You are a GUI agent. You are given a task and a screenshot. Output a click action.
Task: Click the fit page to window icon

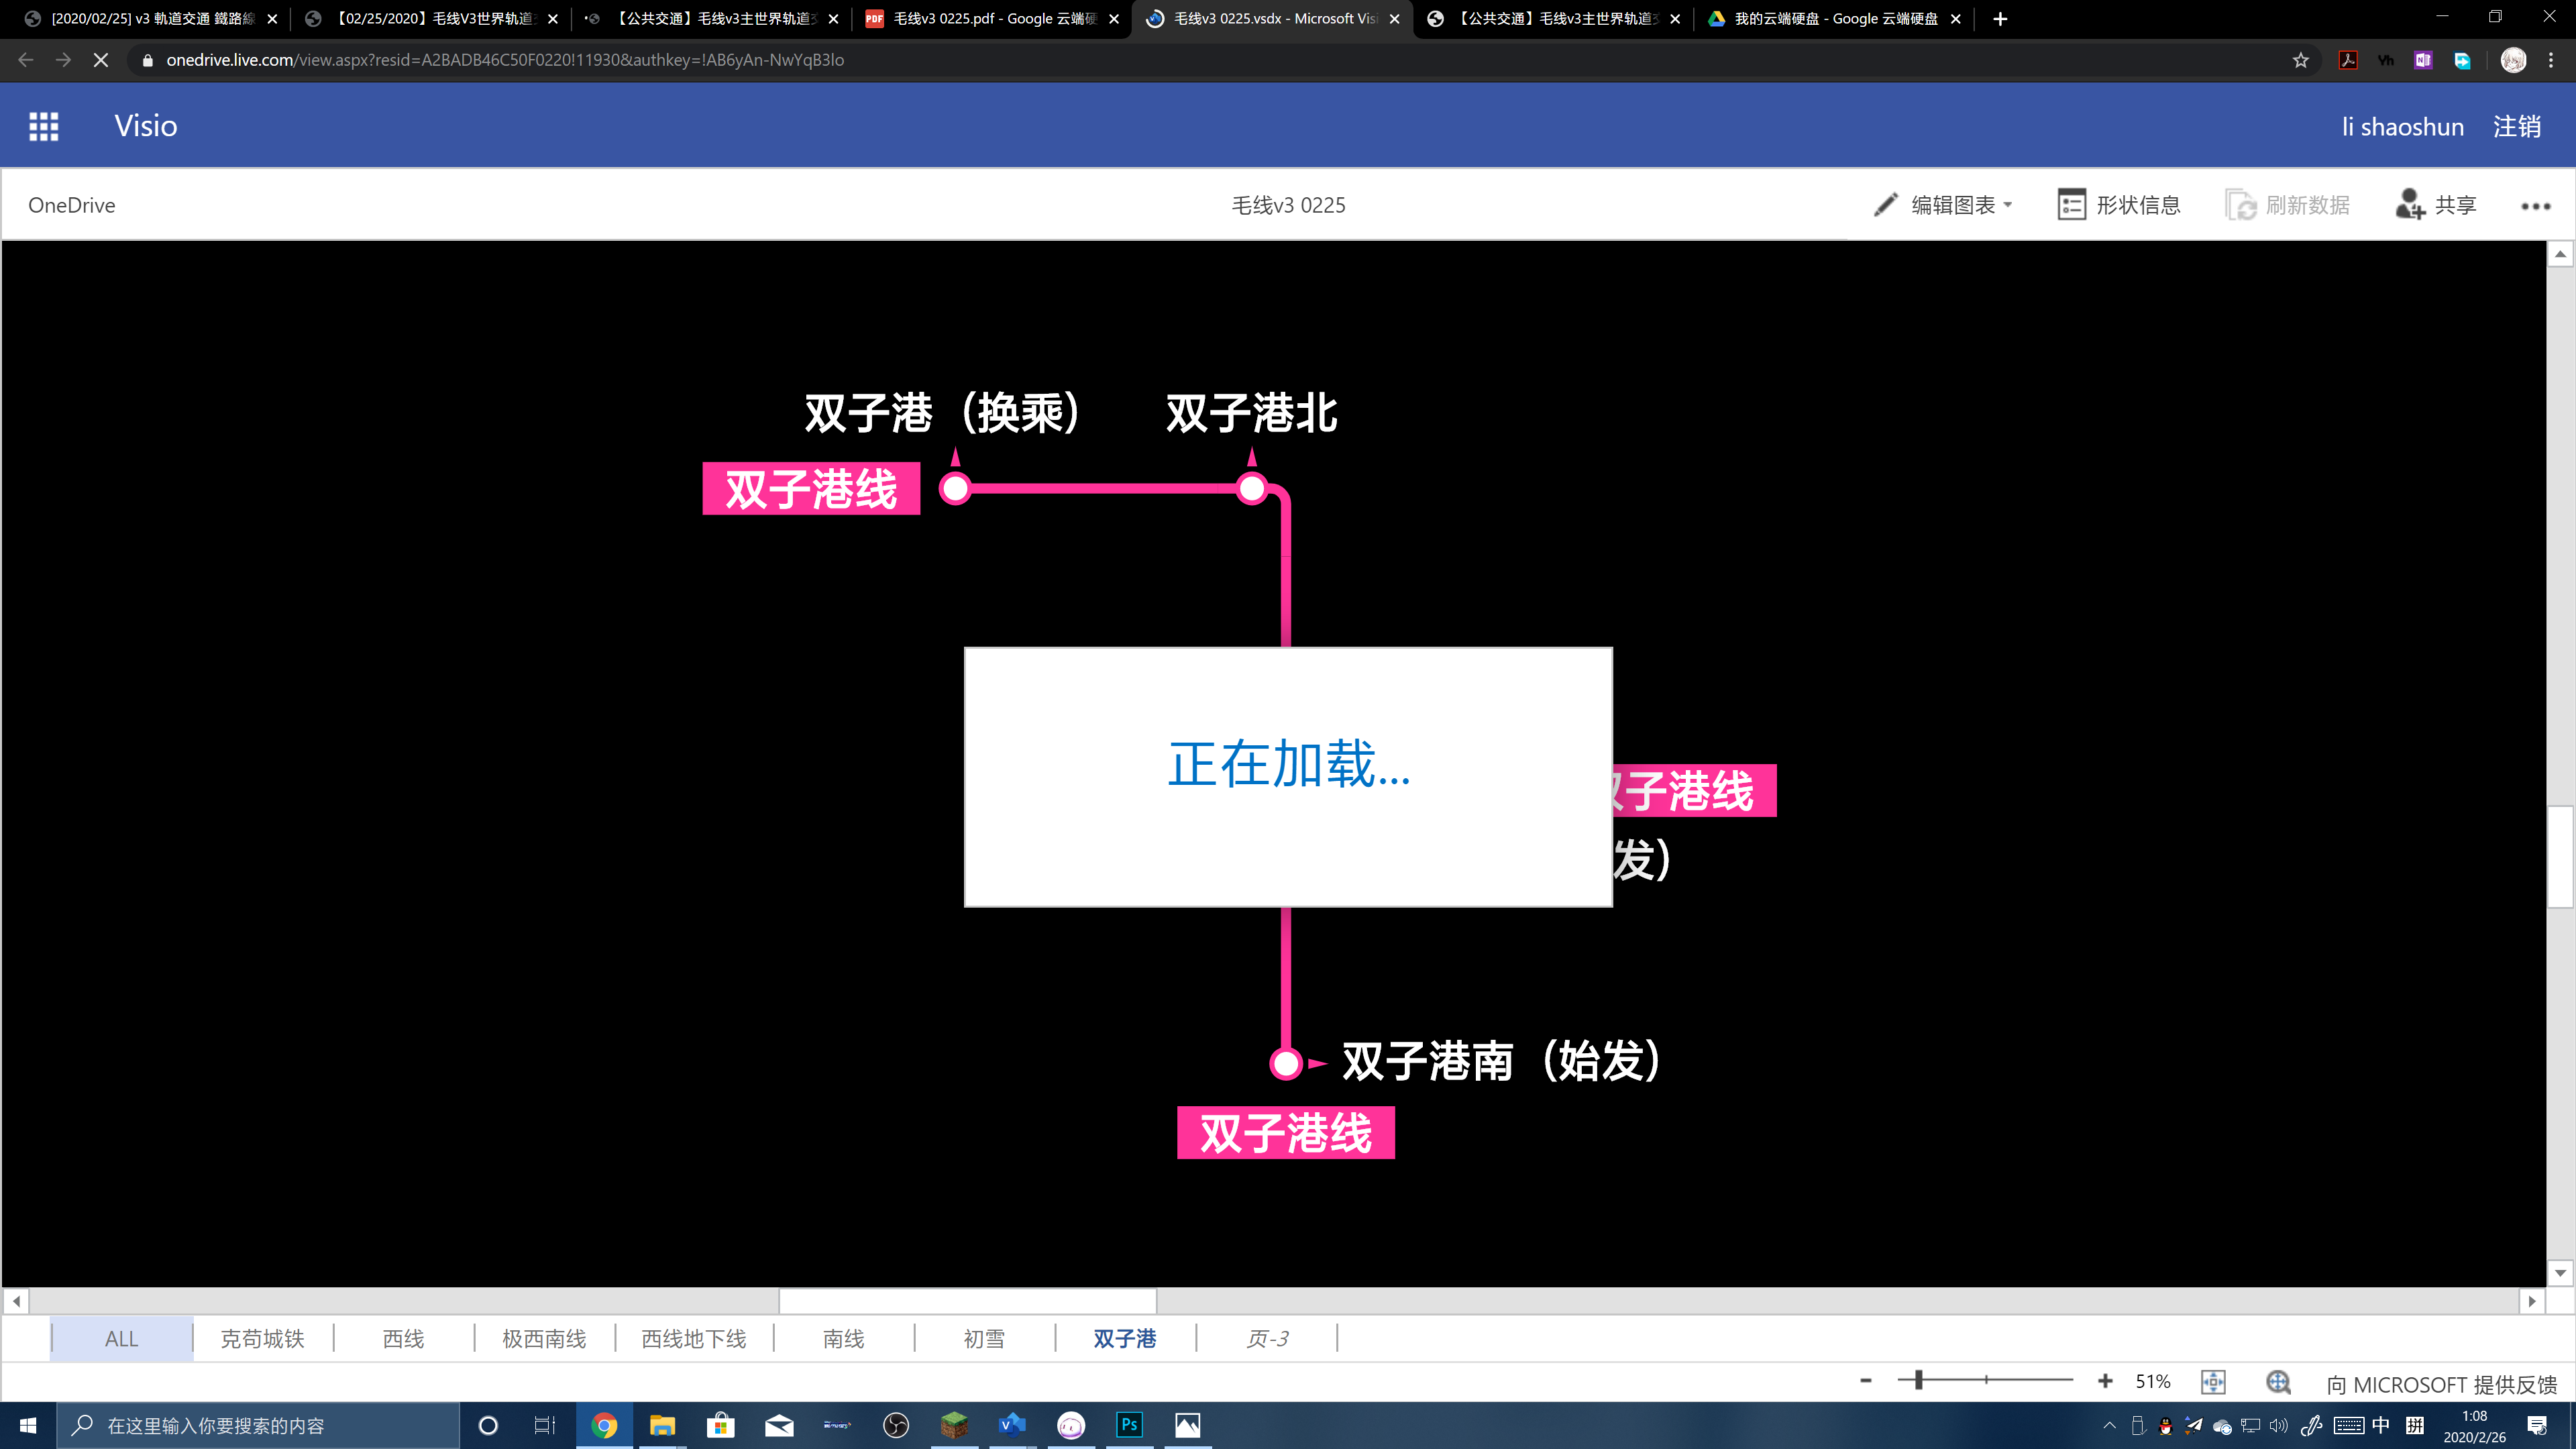tap(2213, 1382)
